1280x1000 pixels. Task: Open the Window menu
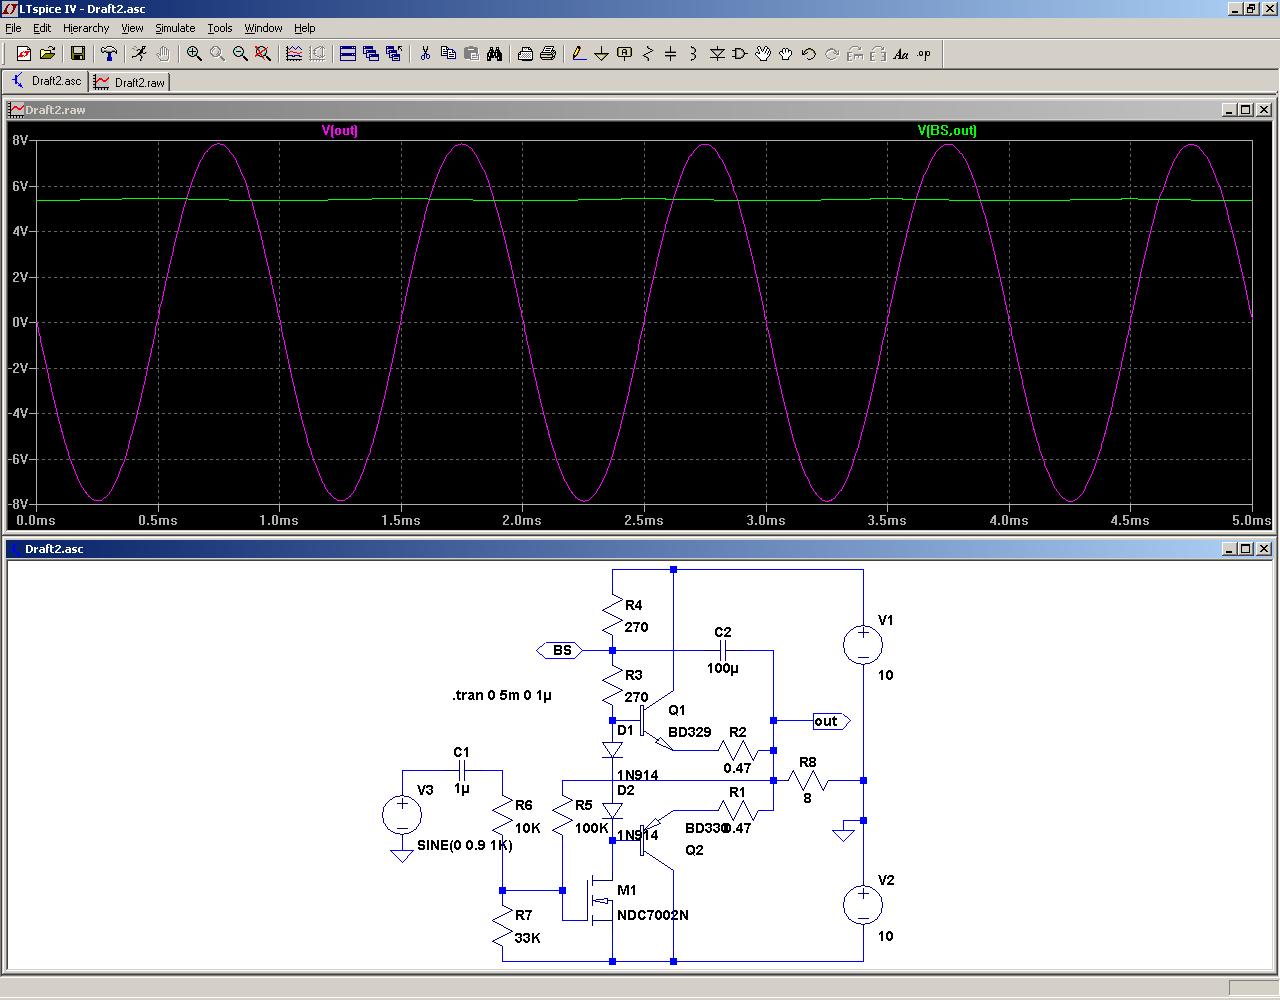[263, 28]
